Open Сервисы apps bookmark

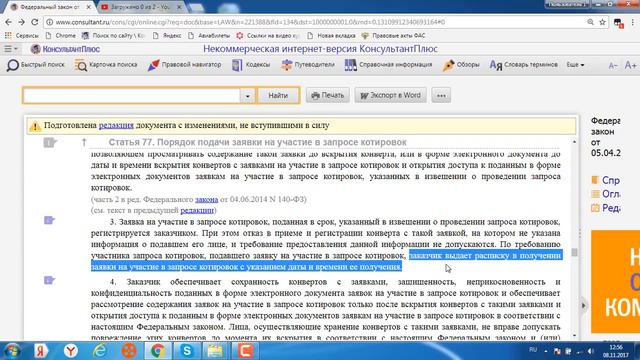[22, 36]
